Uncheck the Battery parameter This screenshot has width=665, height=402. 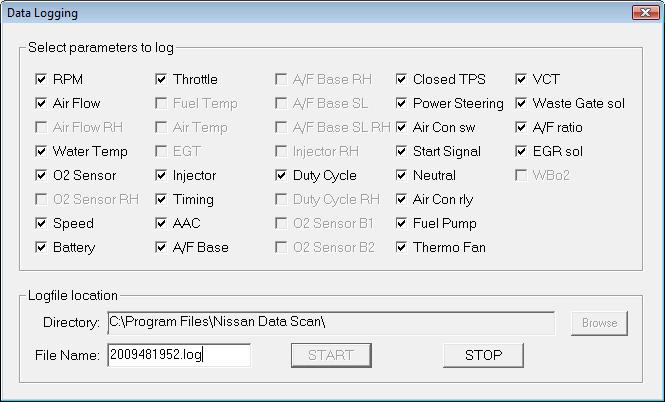pyautogui.click(x=41, y=247)
